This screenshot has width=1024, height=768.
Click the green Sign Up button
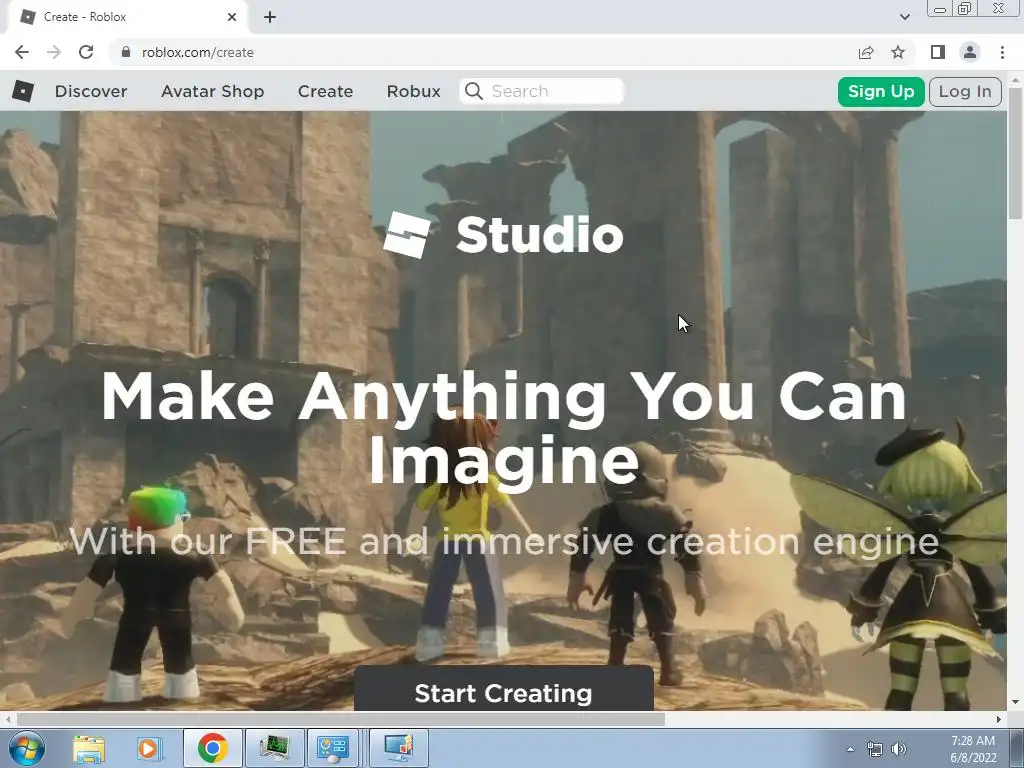click(881, 91)
